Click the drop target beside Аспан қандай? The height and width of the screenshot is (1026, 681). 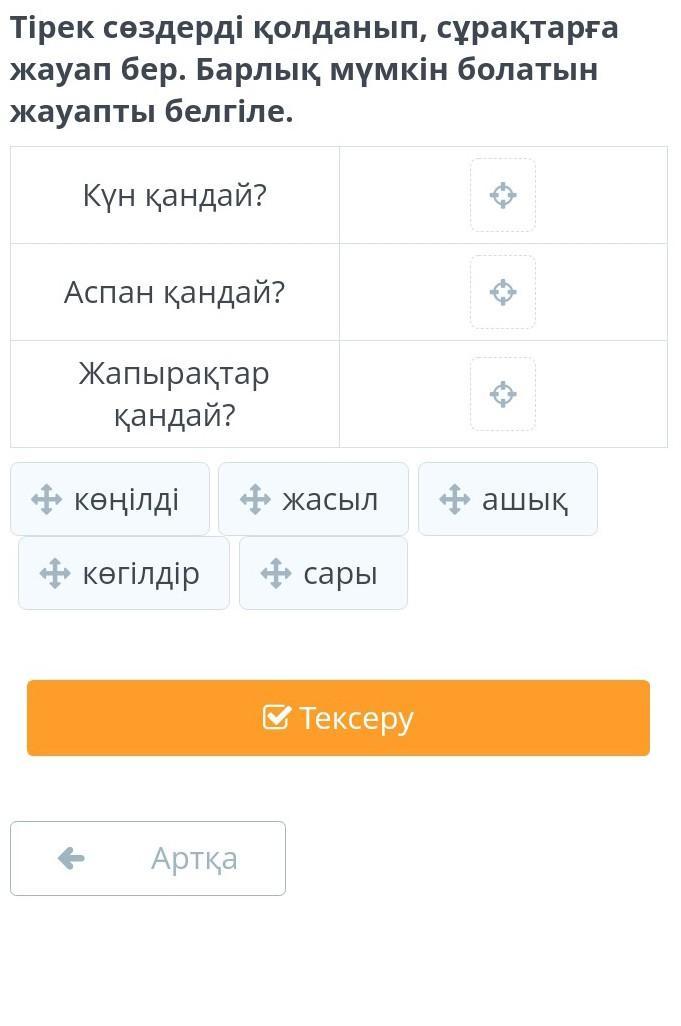click(x=502, y=292)
